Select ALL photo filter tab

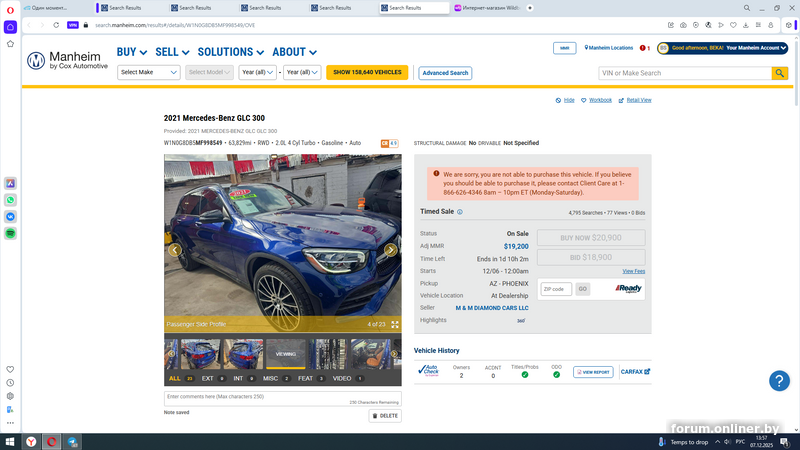pos(181,379)
